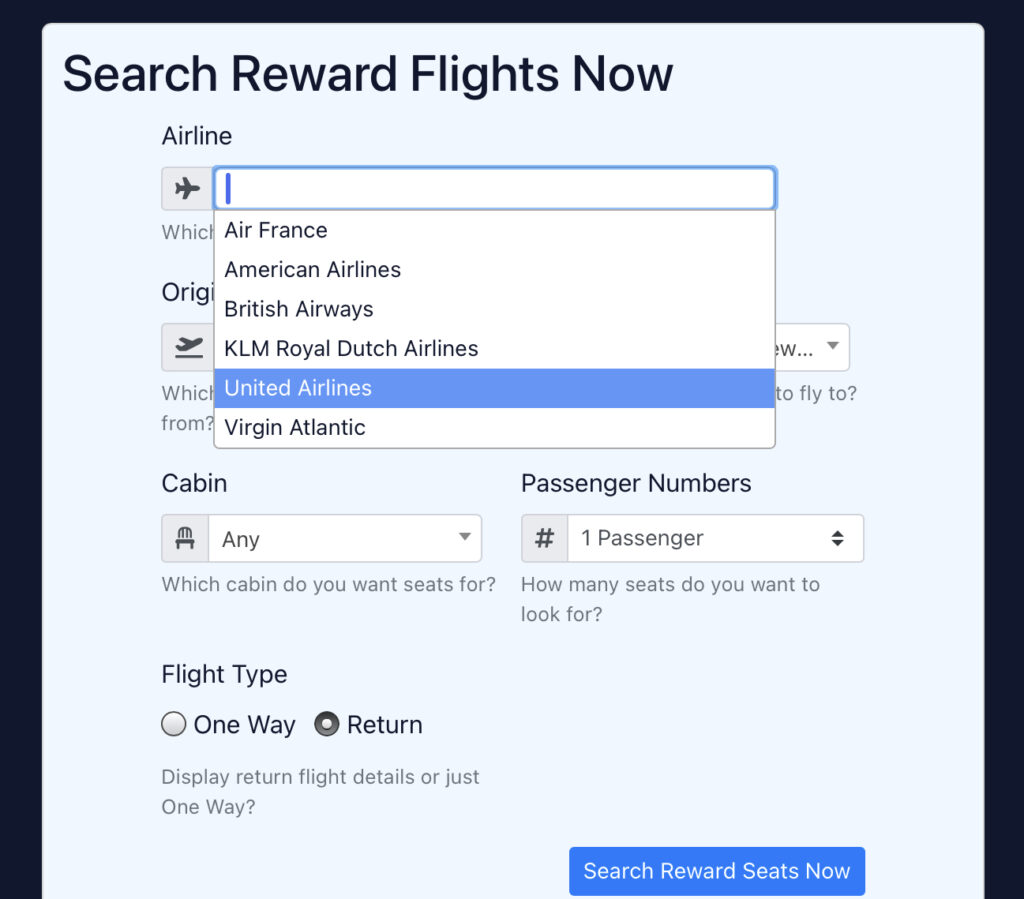Click Search Reward Seats Now button
The image size is (1024, 899).
click(x=717, y=871)
